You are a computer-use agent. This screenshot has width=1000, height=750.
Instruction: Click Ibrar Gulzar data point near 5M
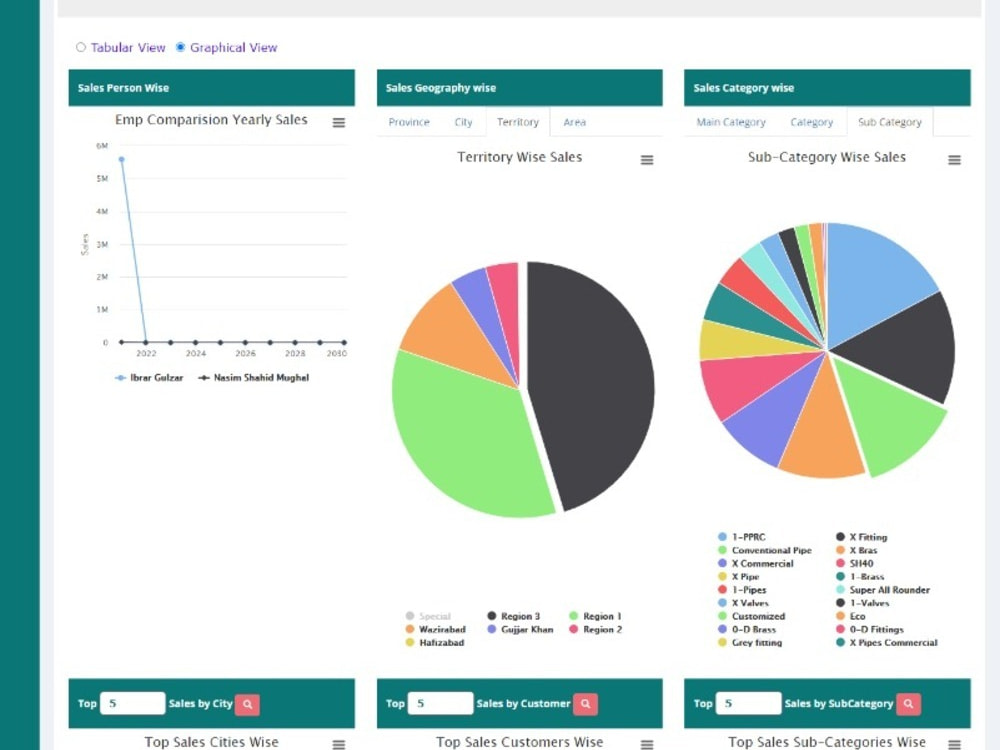[122, 159]
